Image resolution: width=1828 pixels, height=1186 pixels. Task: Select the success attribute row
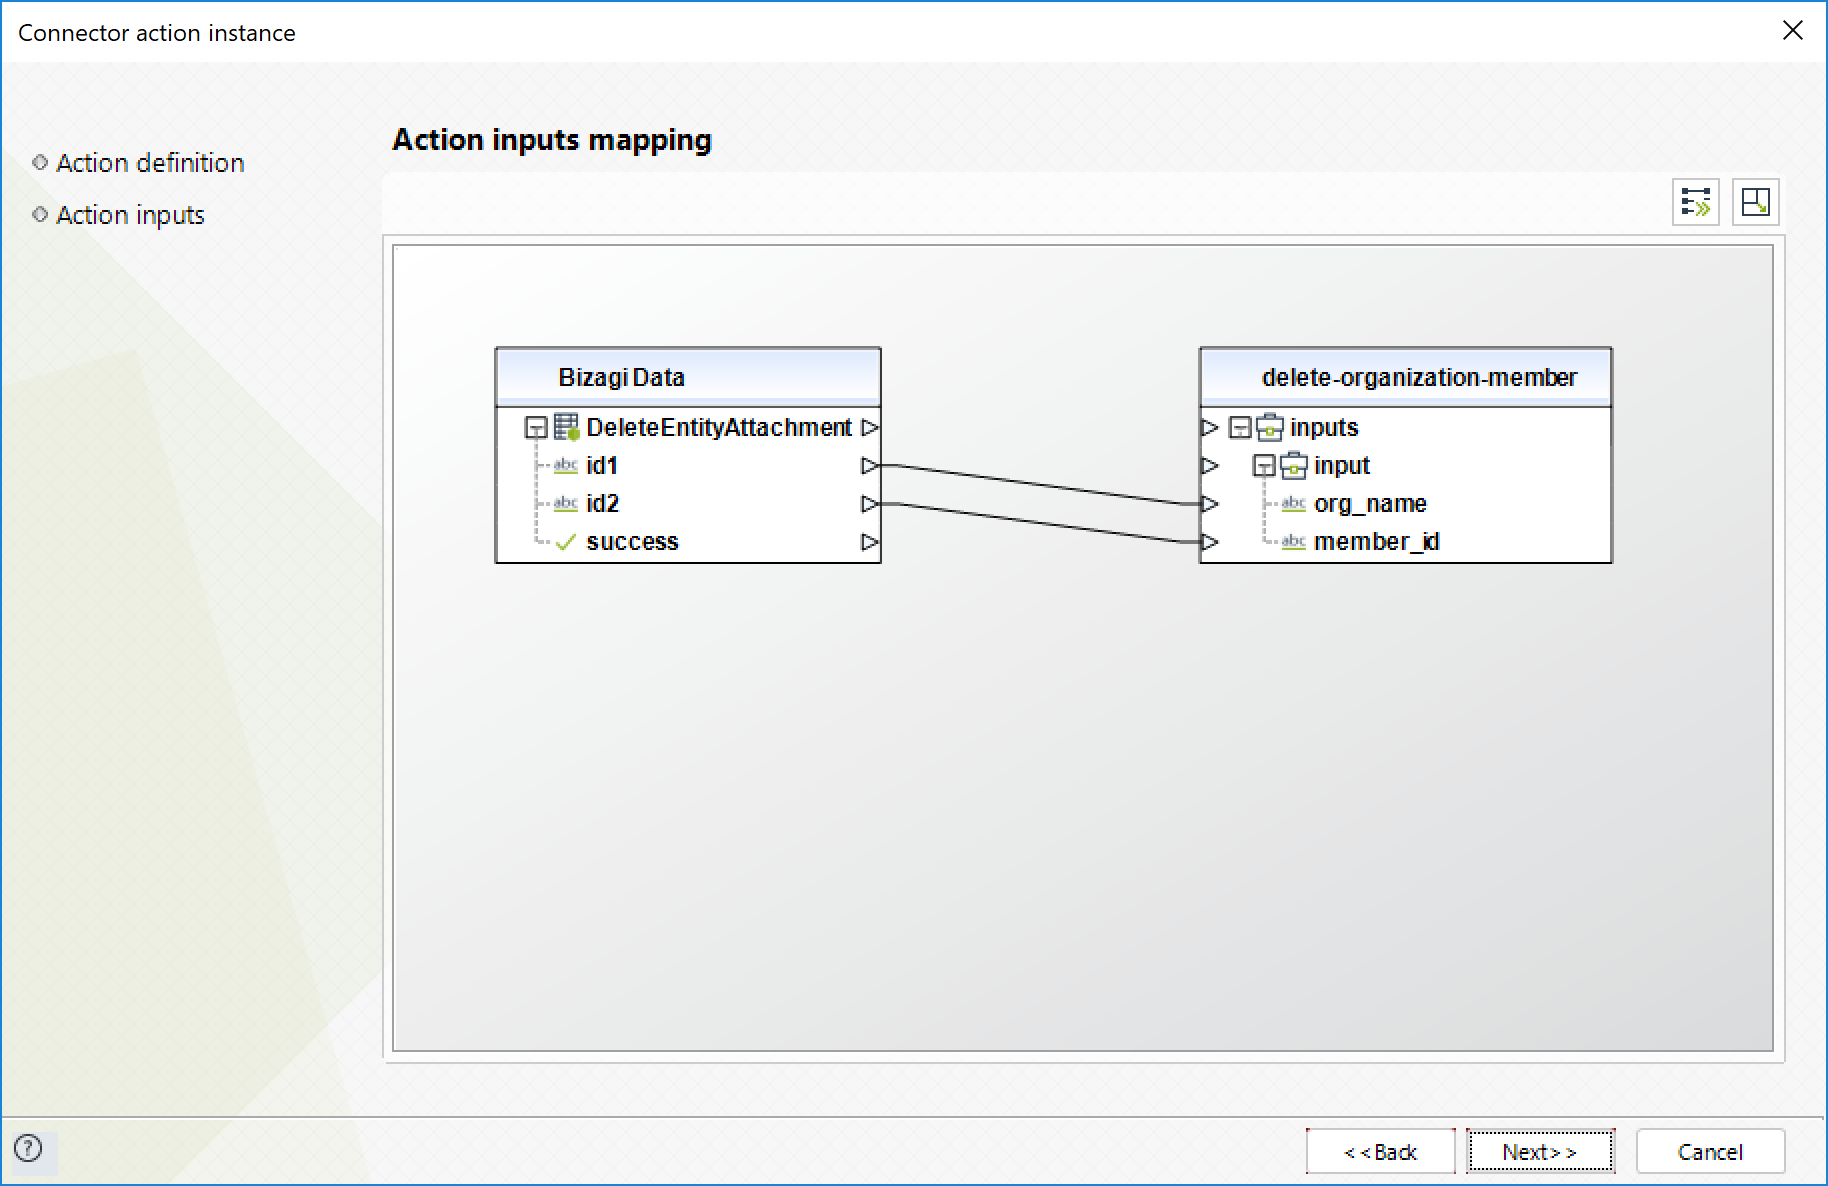coord(688,541)
